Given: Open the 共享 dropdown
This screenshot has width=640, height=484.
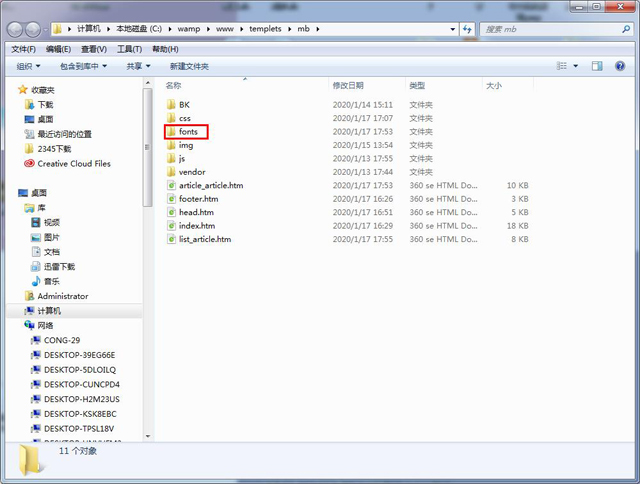Looking at the screenshot, I should tap(138, 66).
